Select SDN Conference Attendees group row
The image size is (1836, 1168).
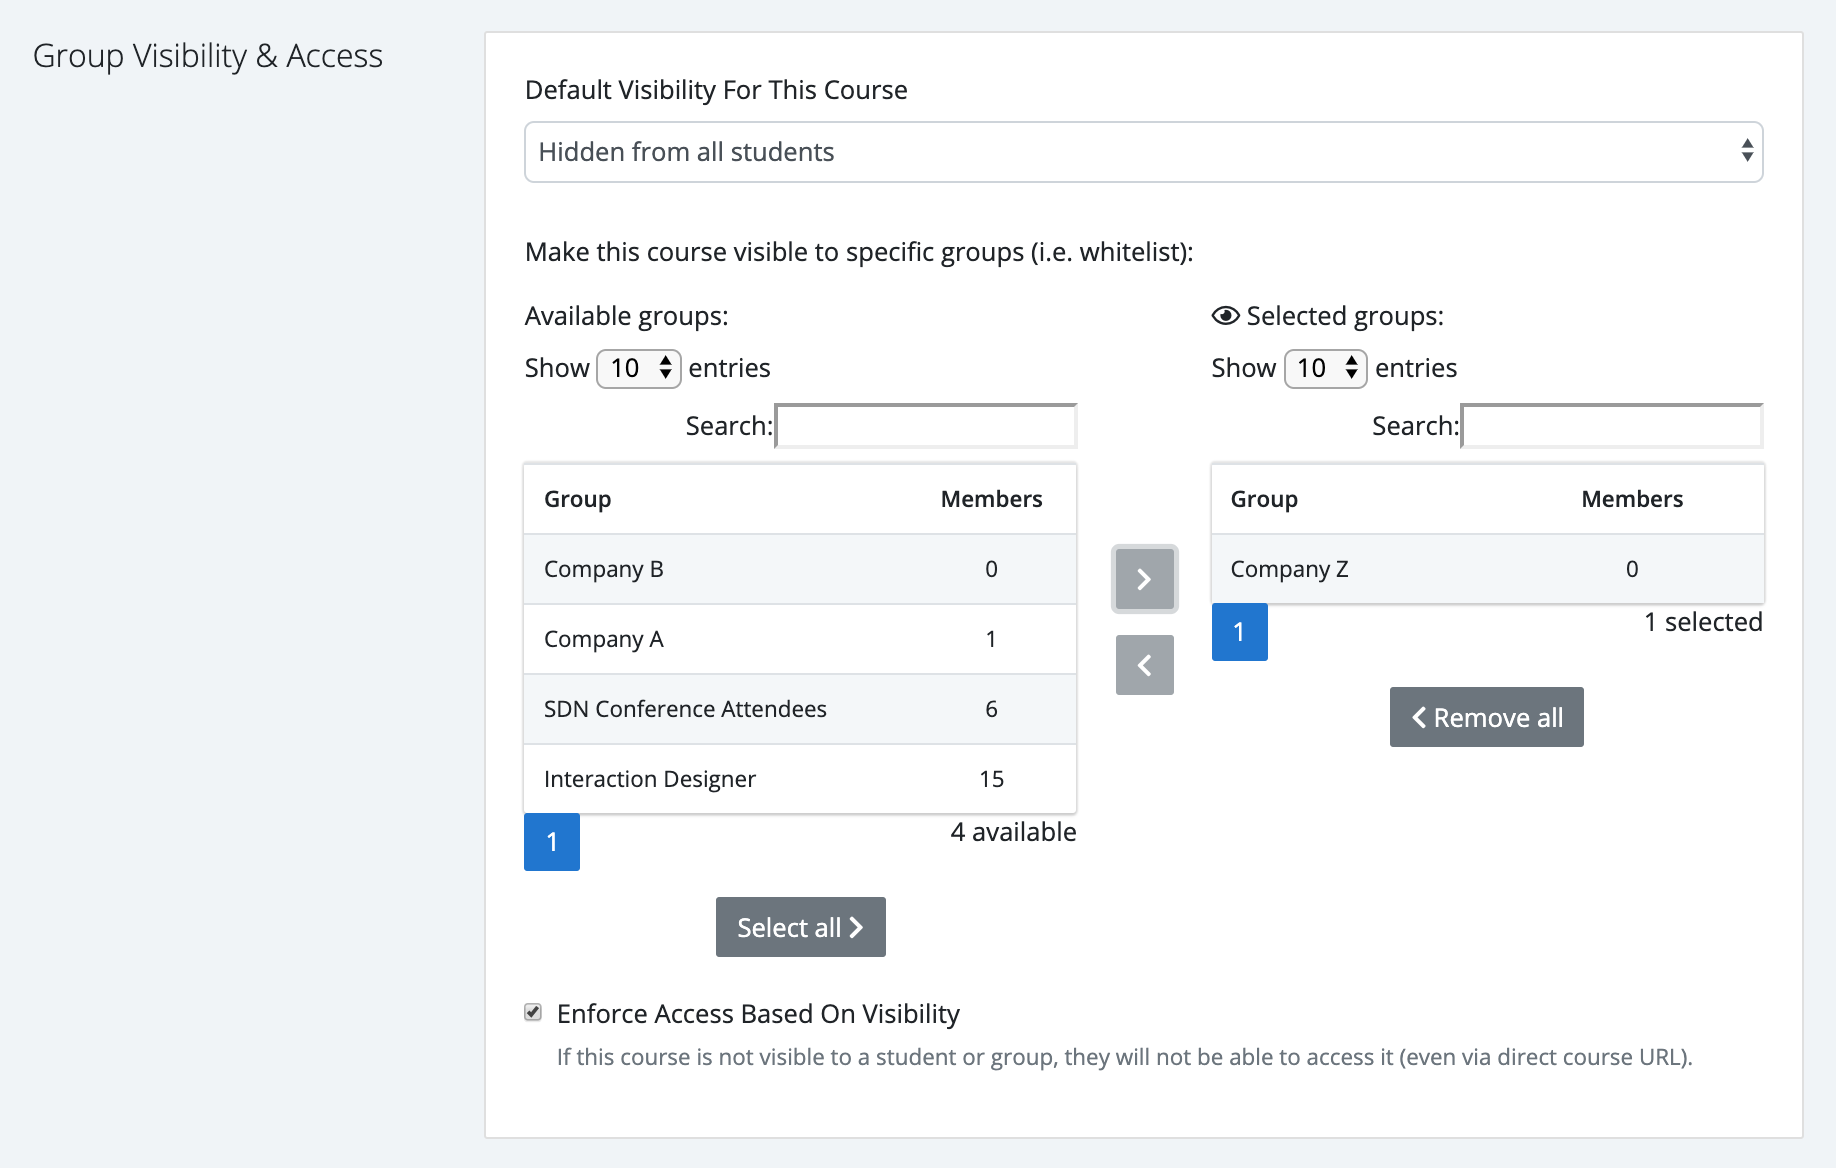click(x=799, y=709)
